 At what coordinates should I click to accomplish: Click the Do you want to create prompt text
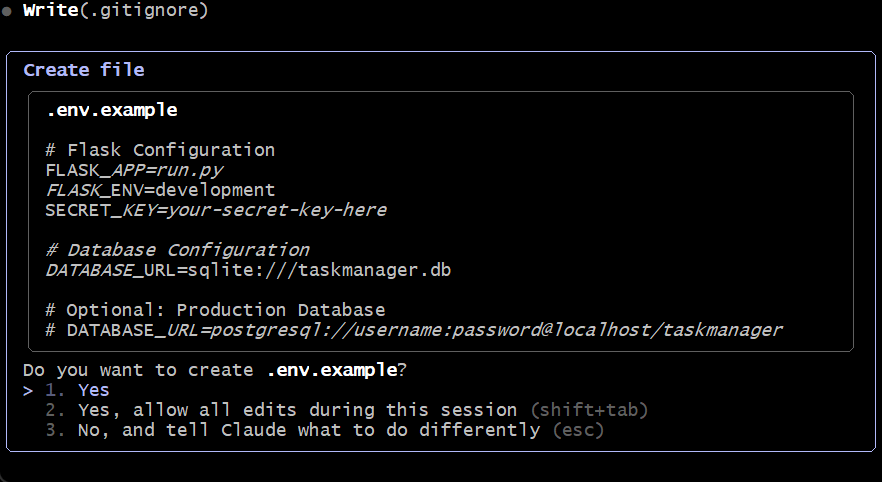tap(138, 370)
